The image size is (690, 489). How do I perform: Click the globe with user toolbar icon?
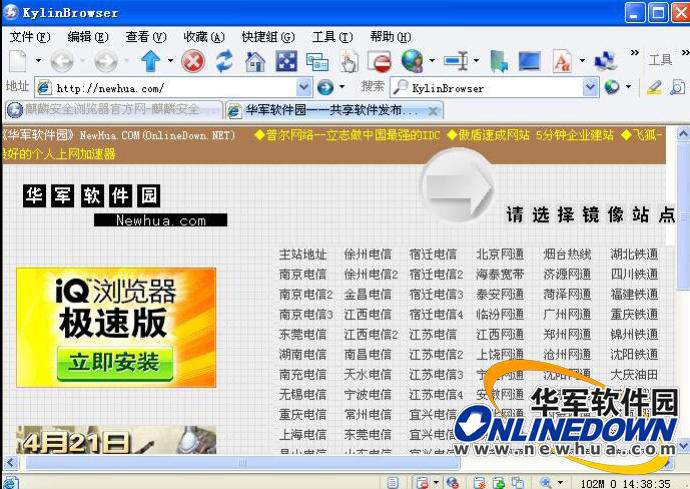[412, 61]
